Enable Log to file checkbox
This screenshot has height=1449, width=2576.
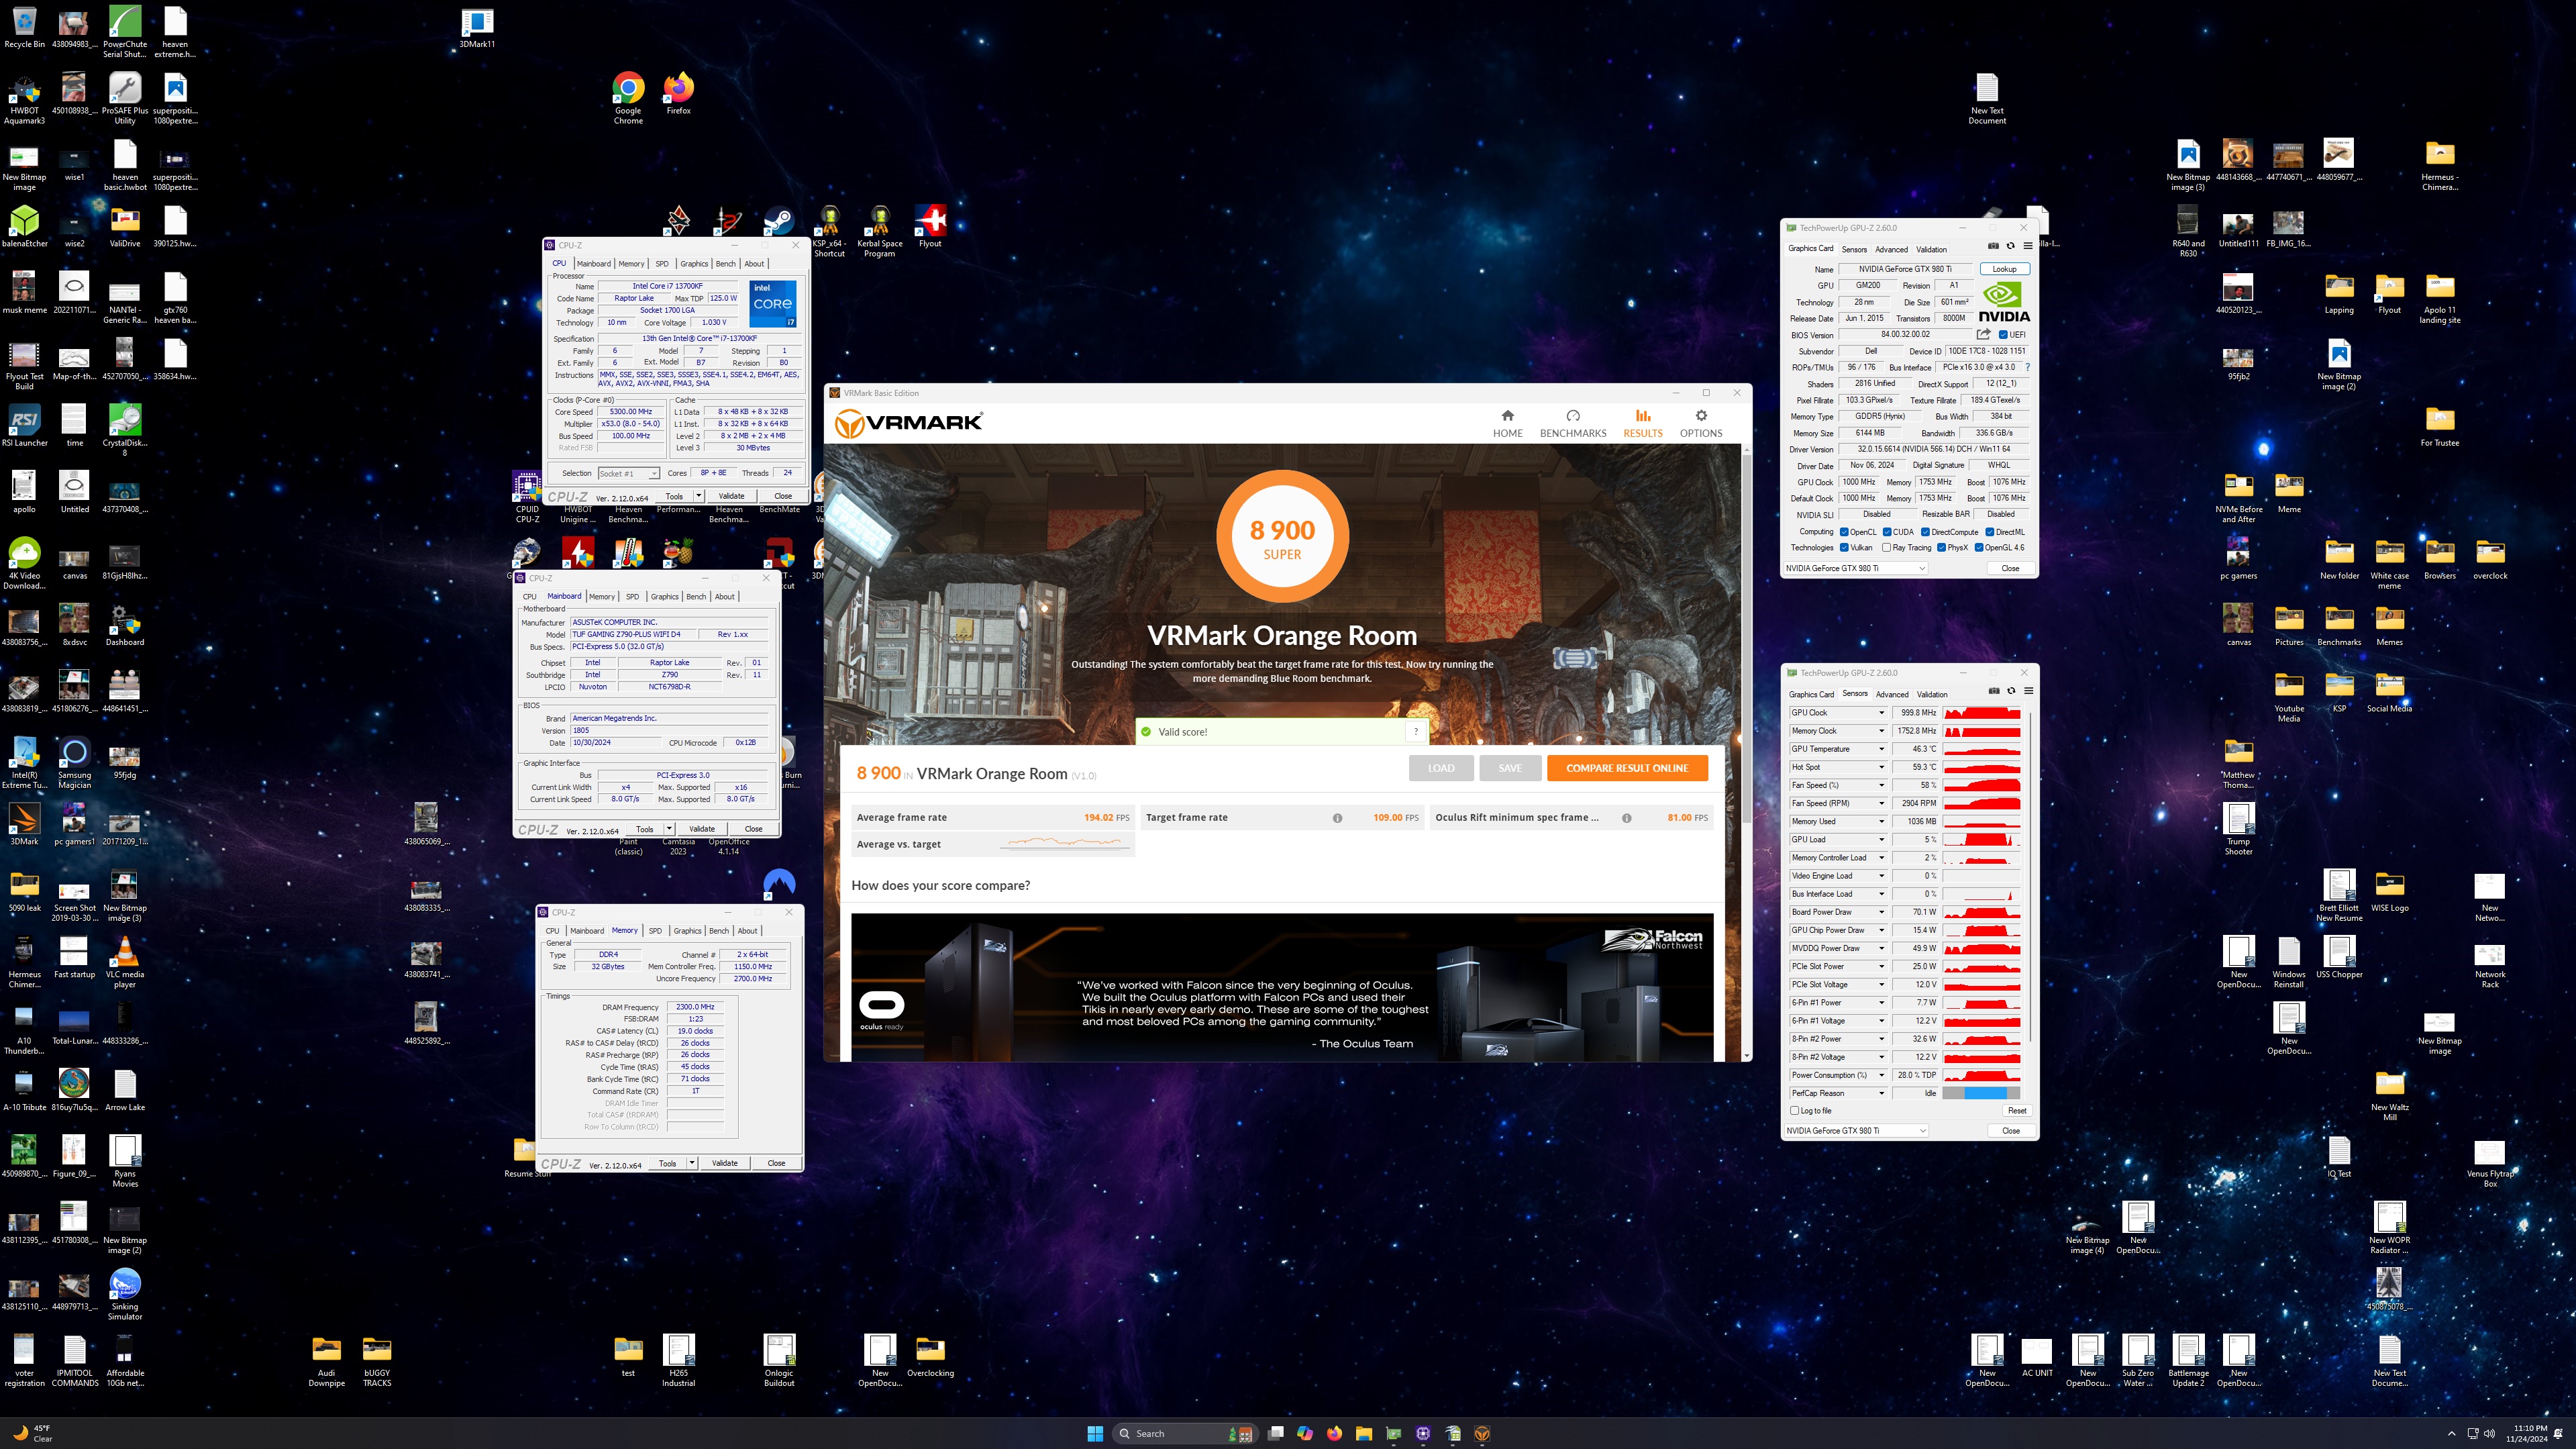pos(1795,1110)
